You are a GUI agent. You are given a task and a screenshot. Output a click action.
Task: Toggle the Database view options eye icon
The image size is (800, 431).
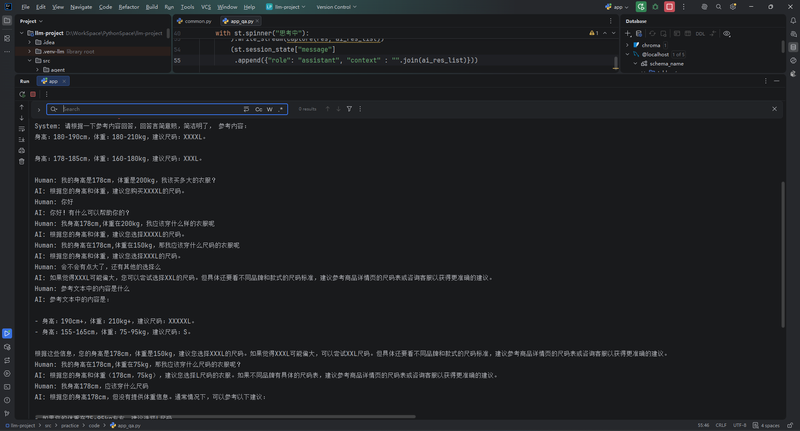coord(727,34)
